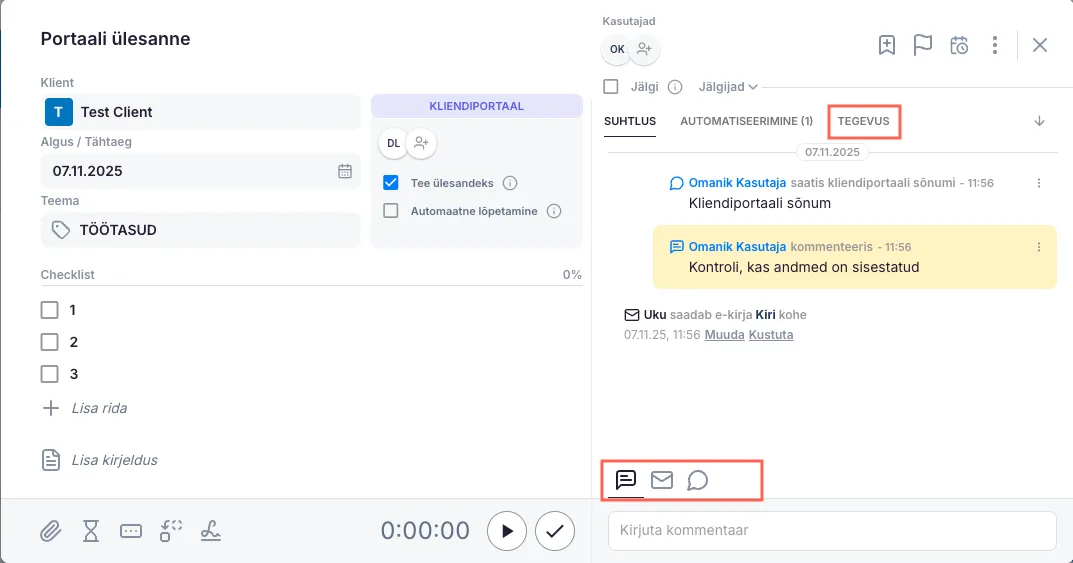The width and height of the screenshot is (1073, 563).
Task: Click the Kirjuta kommentaar input field
Action: pyautogui.click(x=832, y=530)
